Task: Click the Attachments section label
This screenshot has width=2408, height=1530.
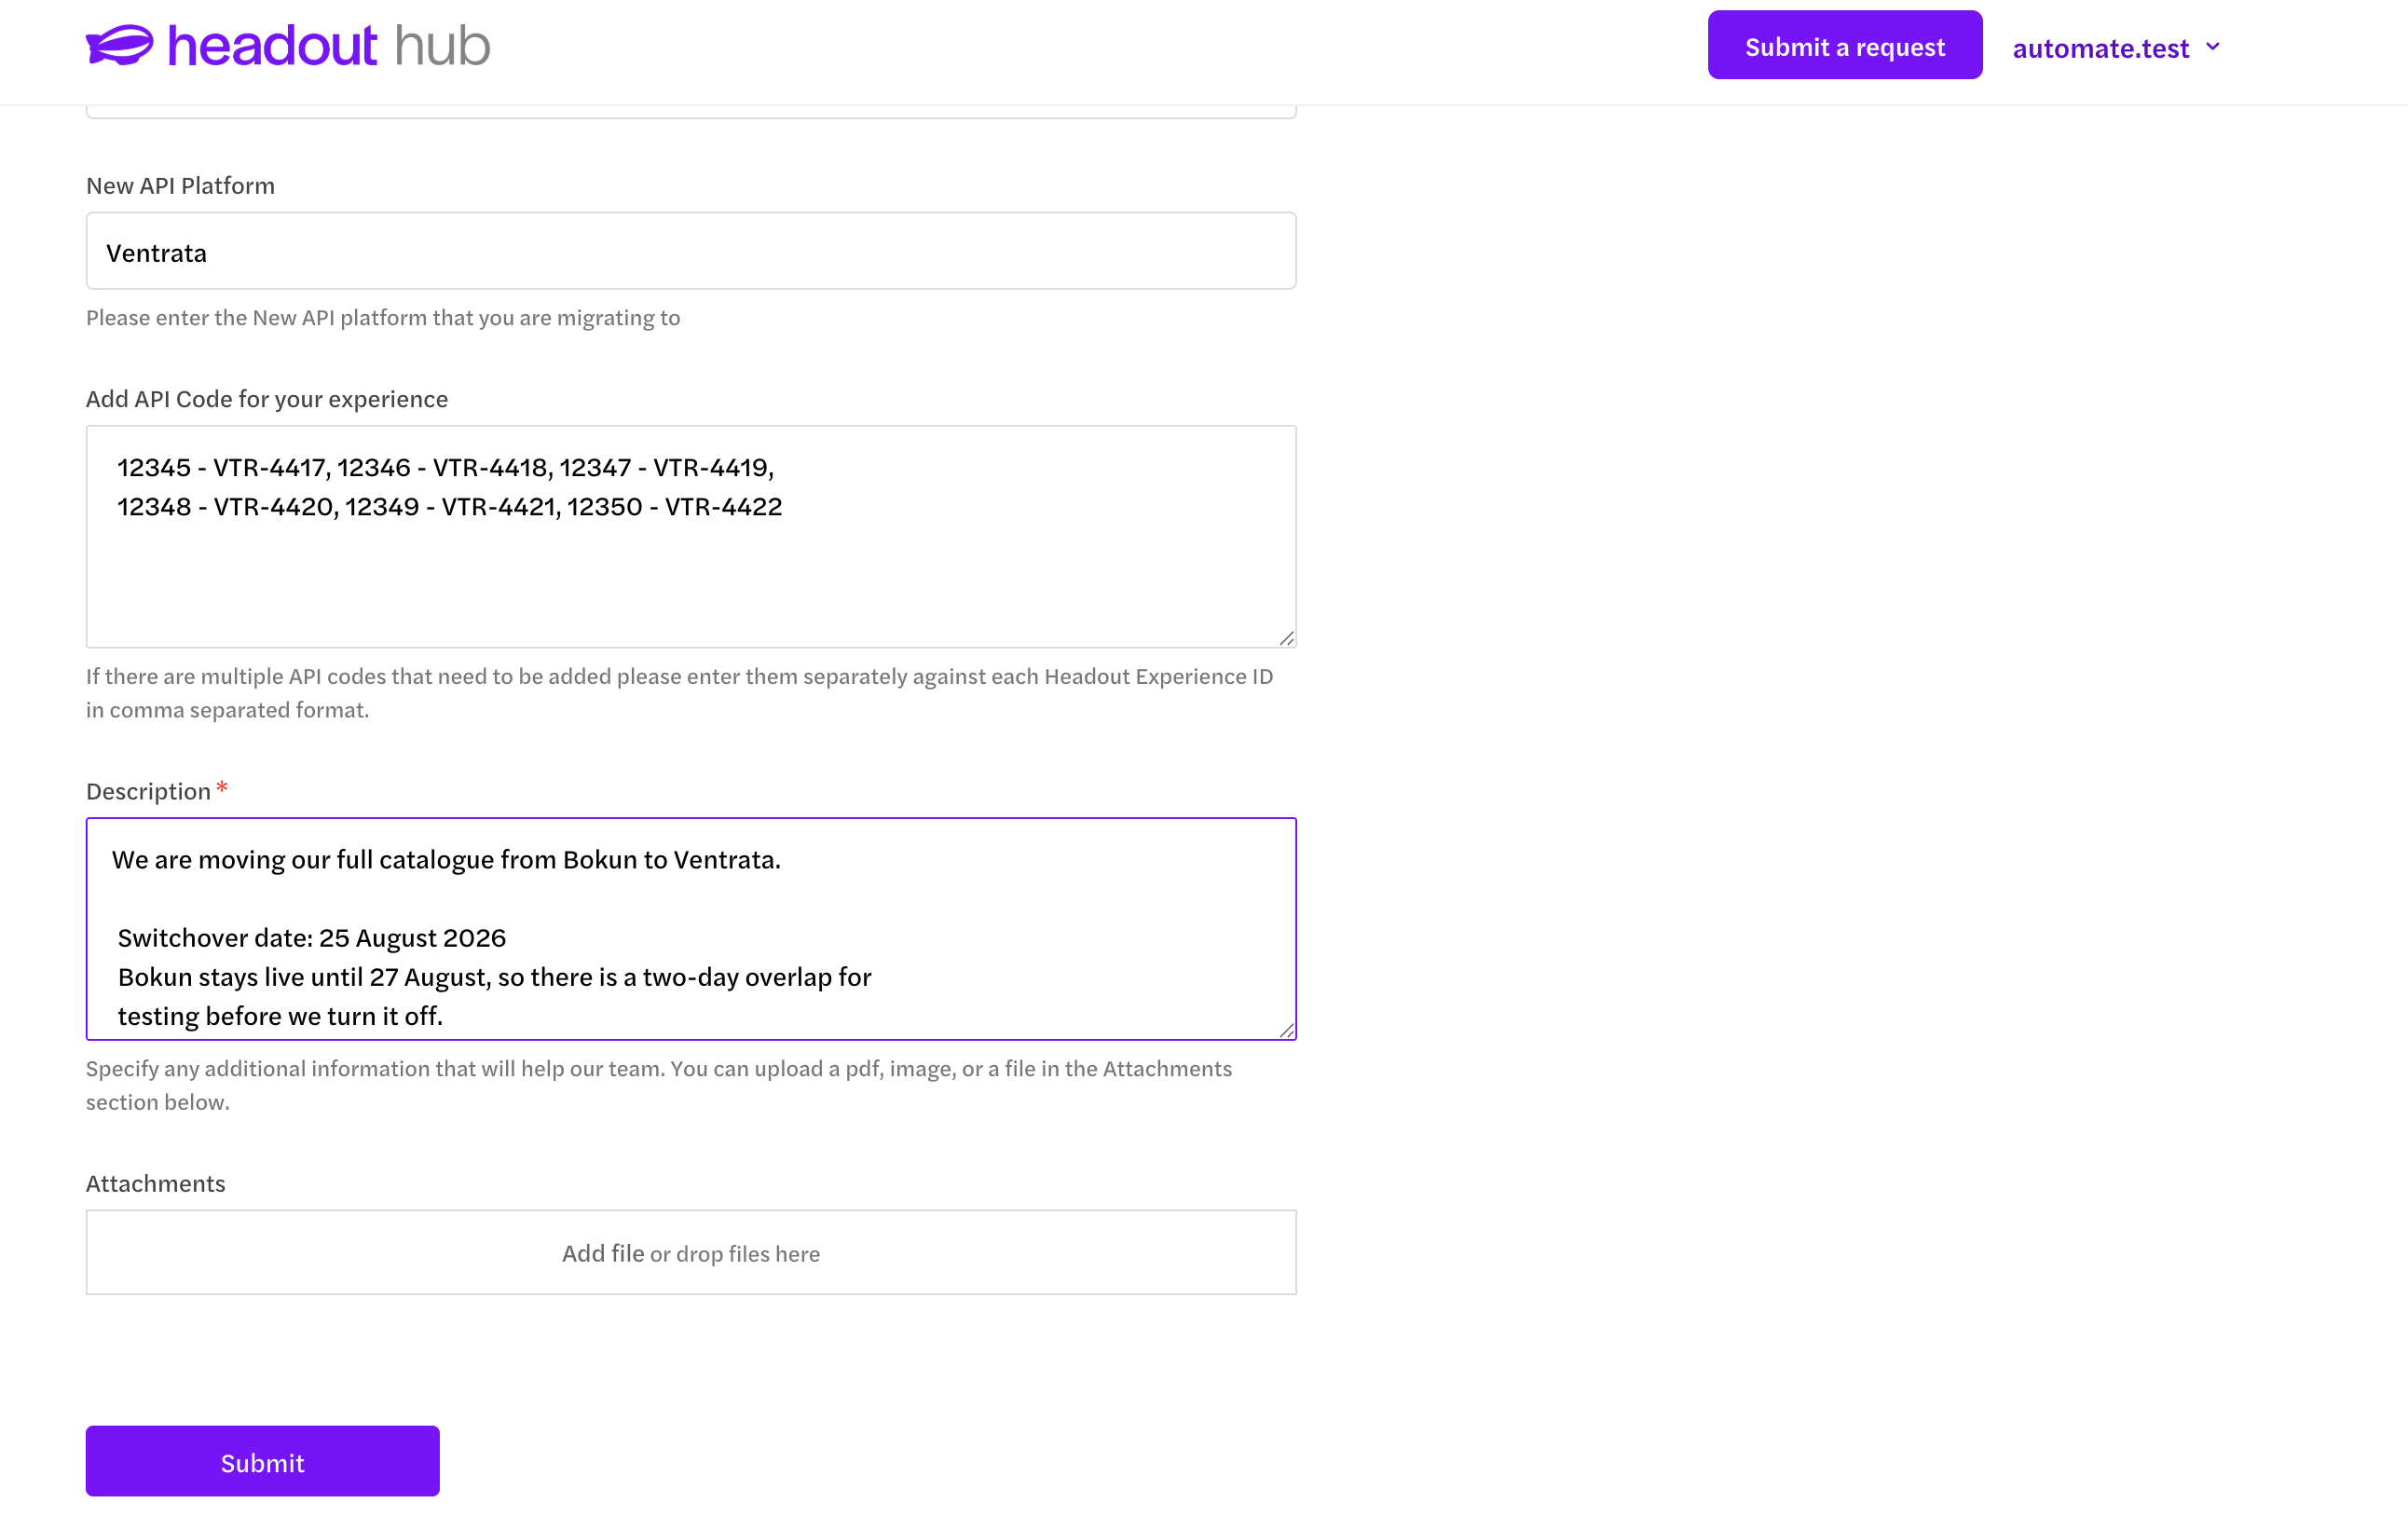Action: tap(156, 1184)
